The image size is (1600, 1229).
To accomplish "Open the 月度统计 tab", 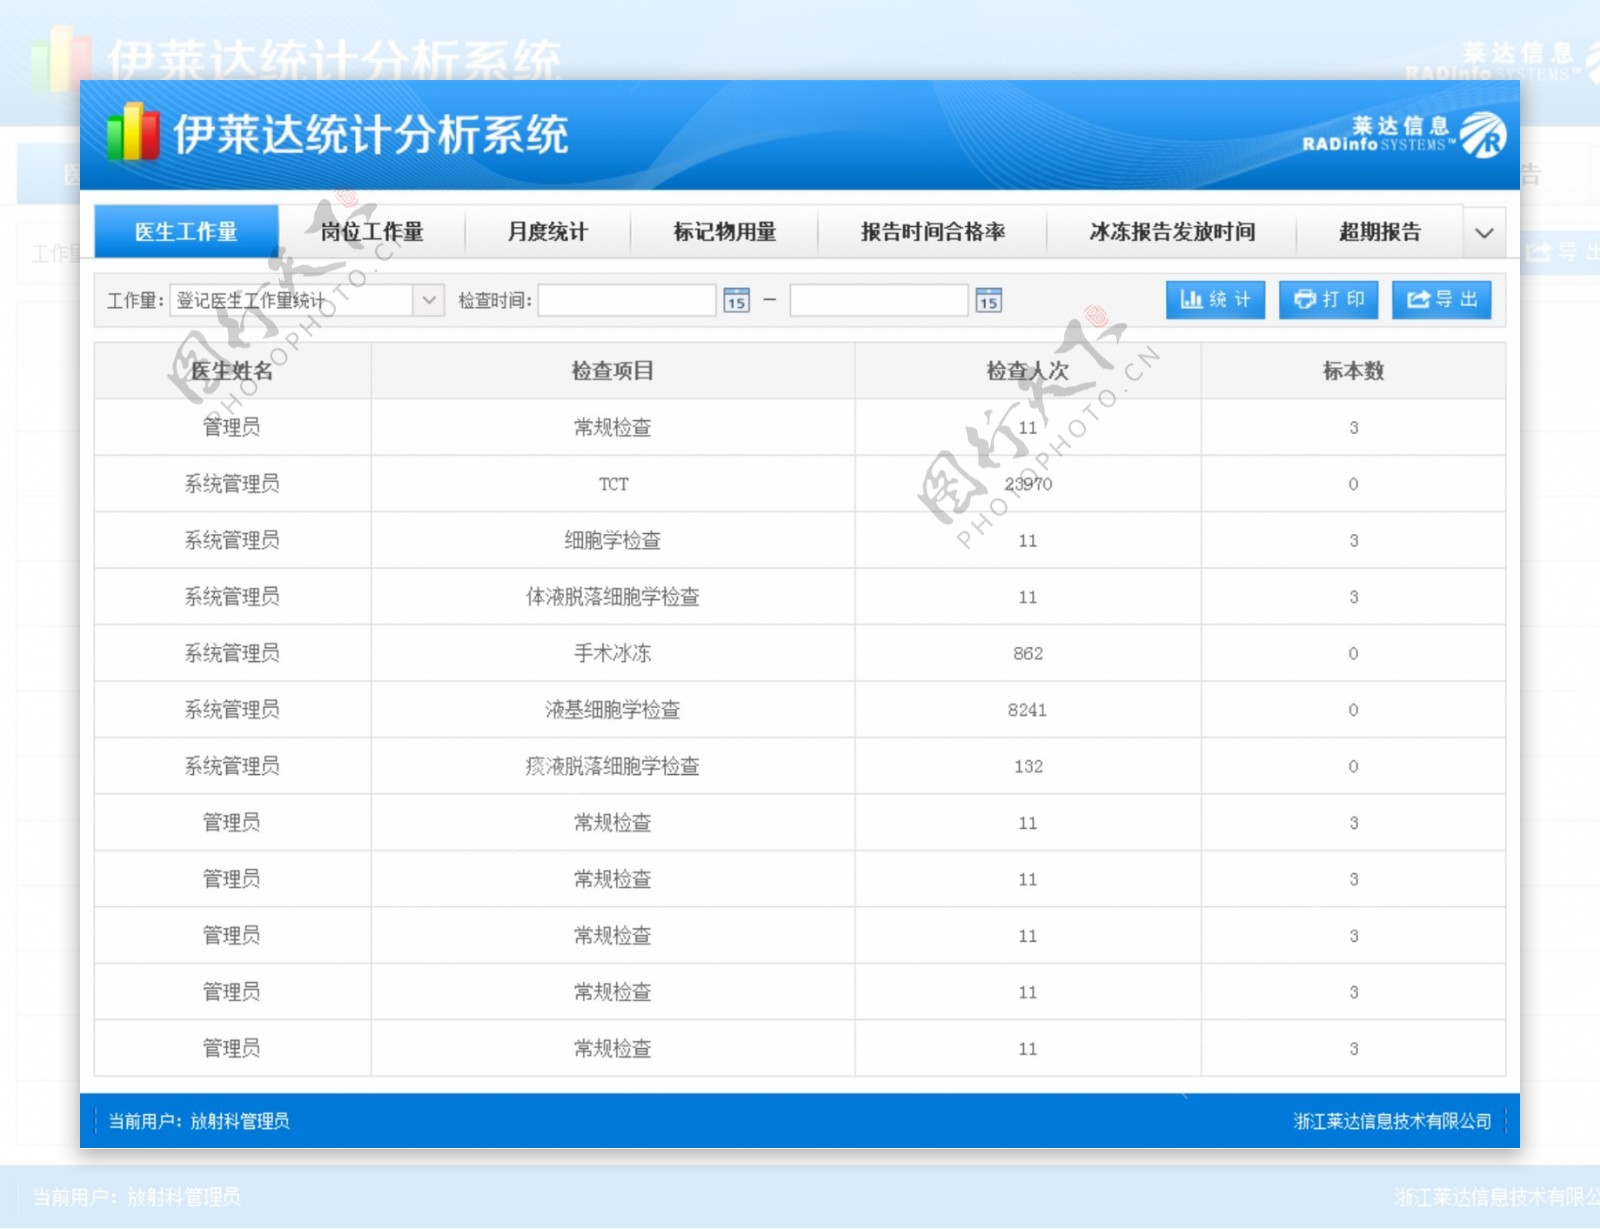I will pyautogui.click(x=547, y=232).
